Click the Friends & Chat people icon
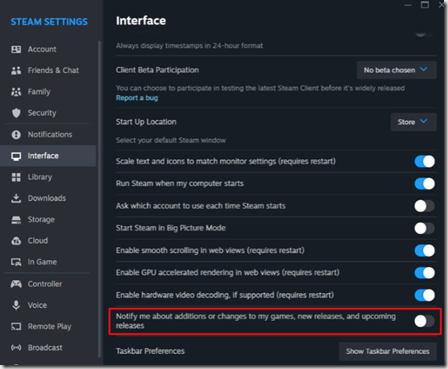The height and width of the screenshot is (369, 448). pyautogui.click(x=16, y=70)
